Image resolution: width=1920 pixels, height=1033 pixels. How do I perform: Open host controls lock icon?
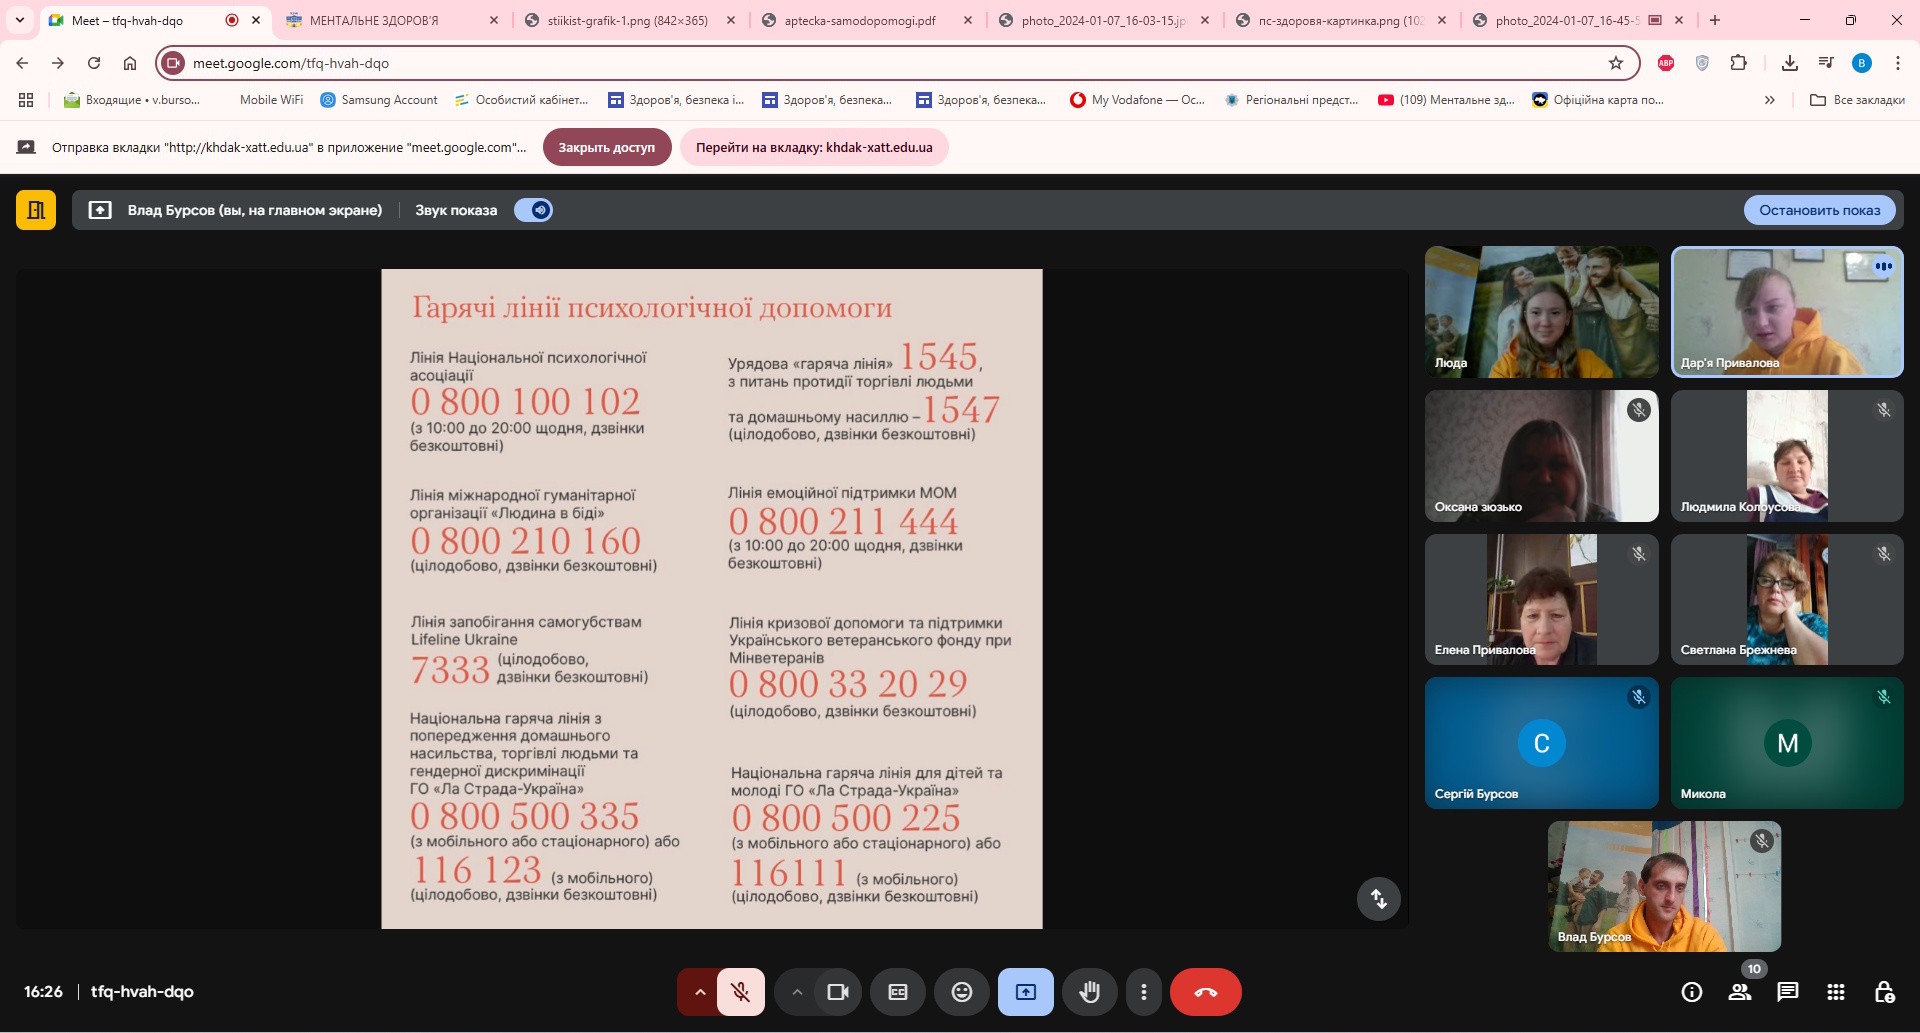(1883, 992)
